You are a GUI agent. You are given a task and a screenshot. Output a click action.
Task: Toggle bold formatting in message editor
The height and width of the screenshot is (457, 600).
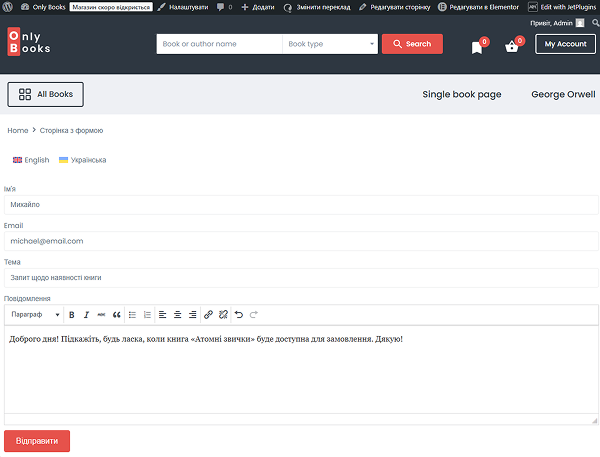click(x=71, y=315)
